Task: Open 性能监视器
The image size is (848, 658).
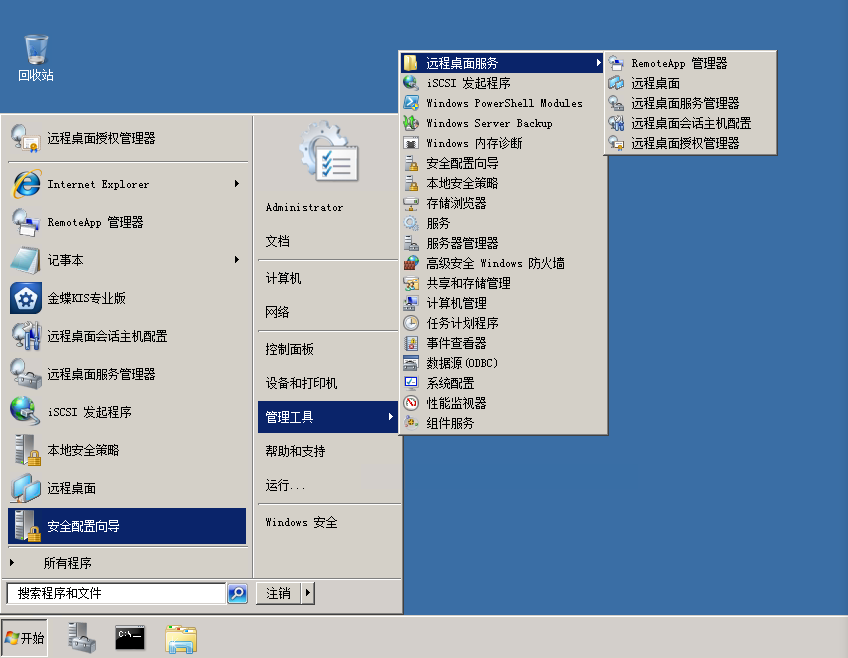Action: [x=502, y=403]
